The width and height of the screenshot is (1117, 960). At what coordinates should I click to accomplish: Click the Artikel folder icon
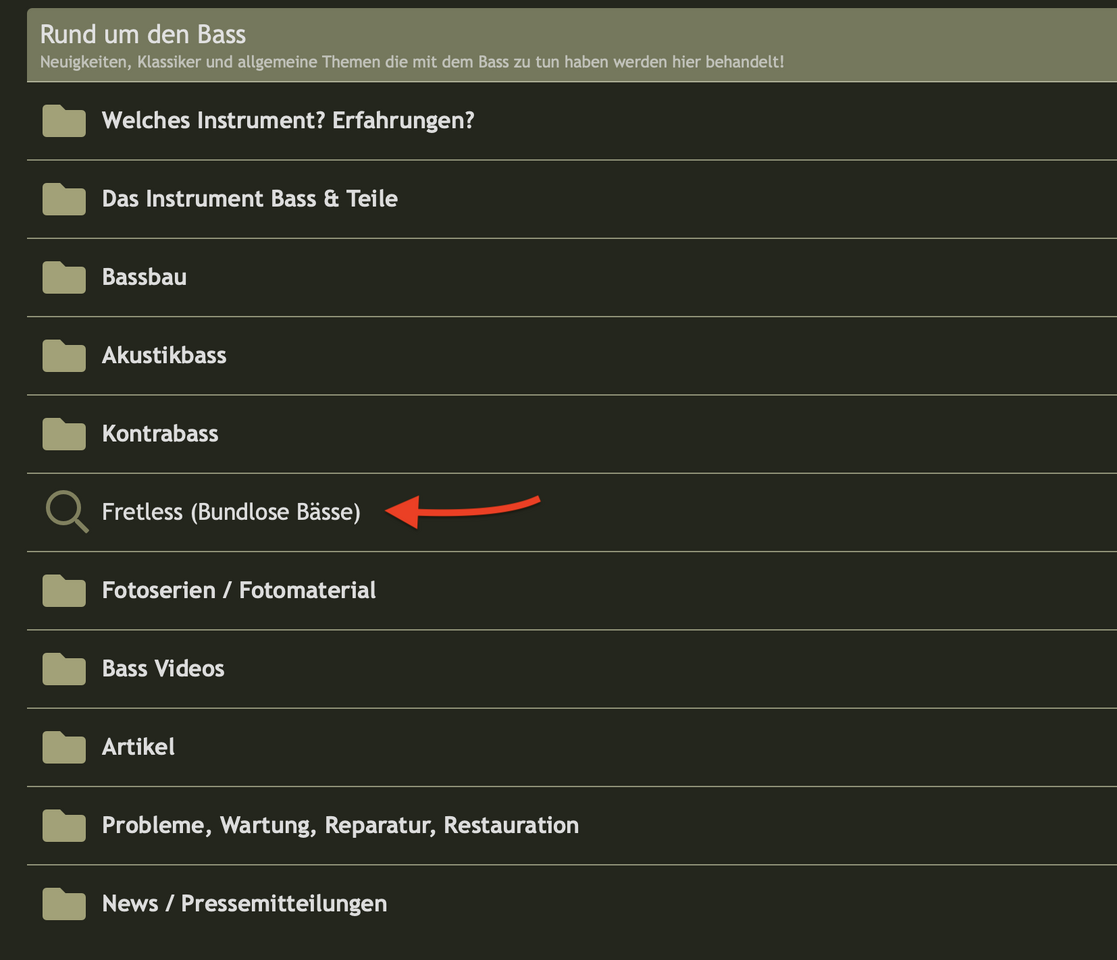[64, 747]
